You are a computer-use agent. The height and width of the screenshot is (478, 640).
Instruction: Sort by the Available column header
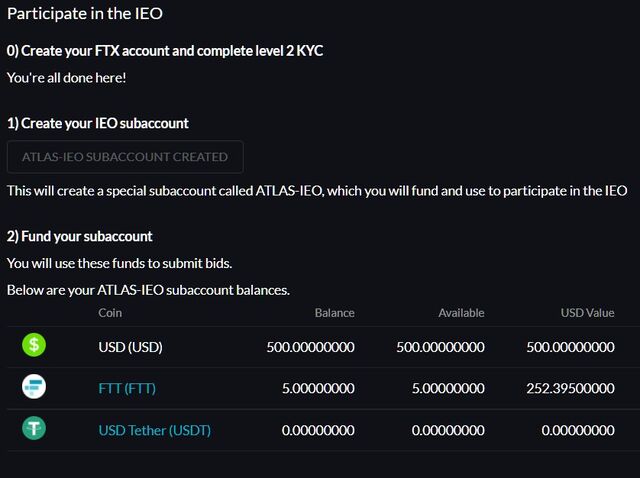462,313
